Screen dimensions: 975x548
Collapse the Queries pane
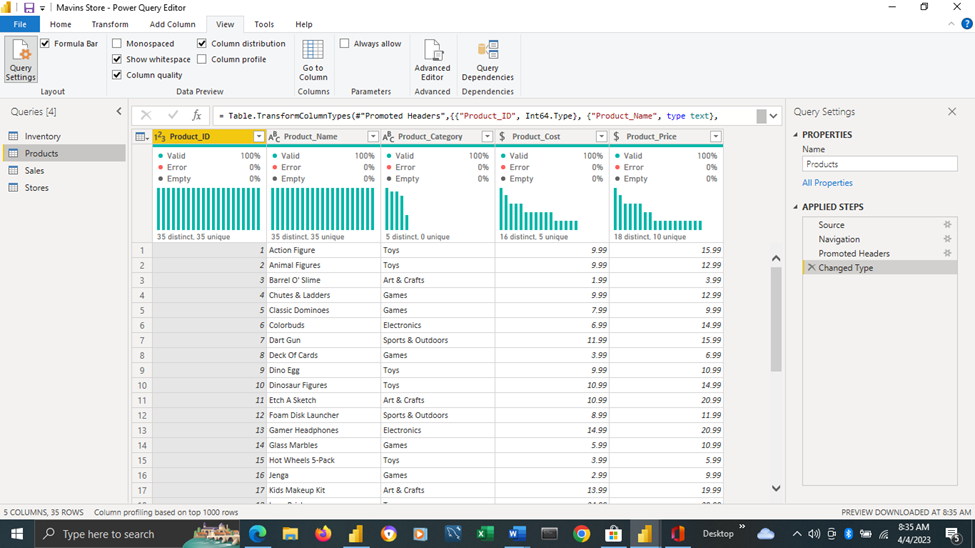(119, 111)
